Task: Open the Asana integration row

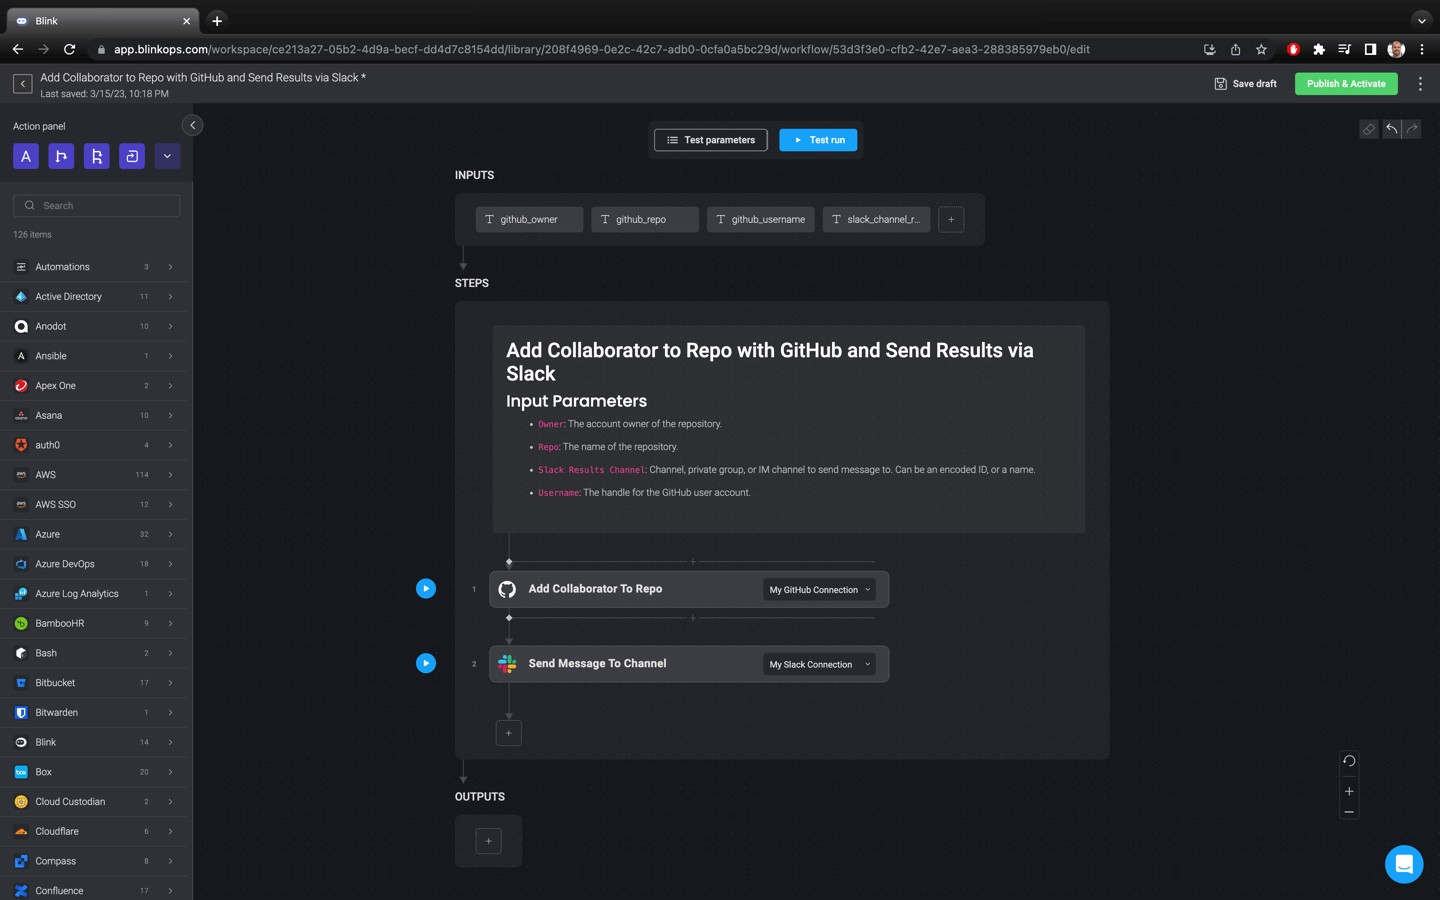Action: 96,415
